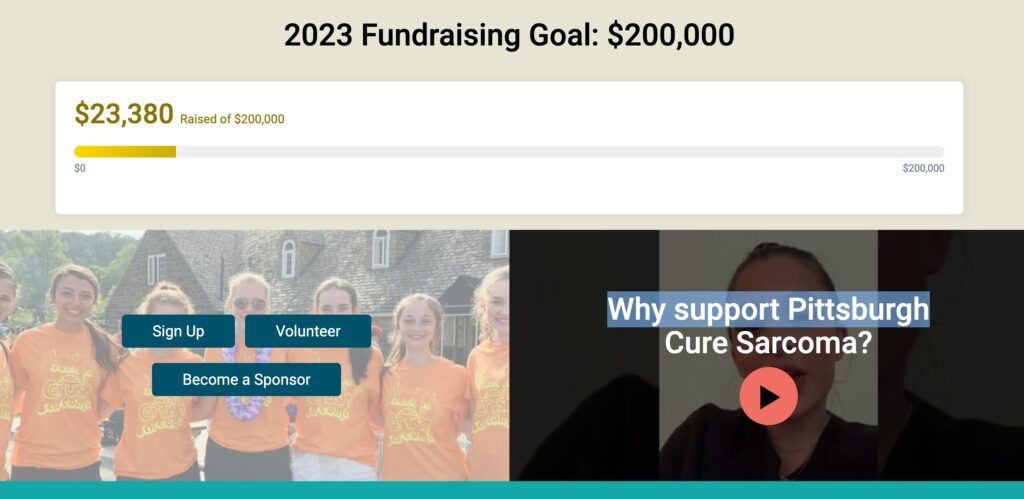Screen dimensions: 1024x499
Task: Click the yellow filled progress bar portion
Action: tap(125, 152)
